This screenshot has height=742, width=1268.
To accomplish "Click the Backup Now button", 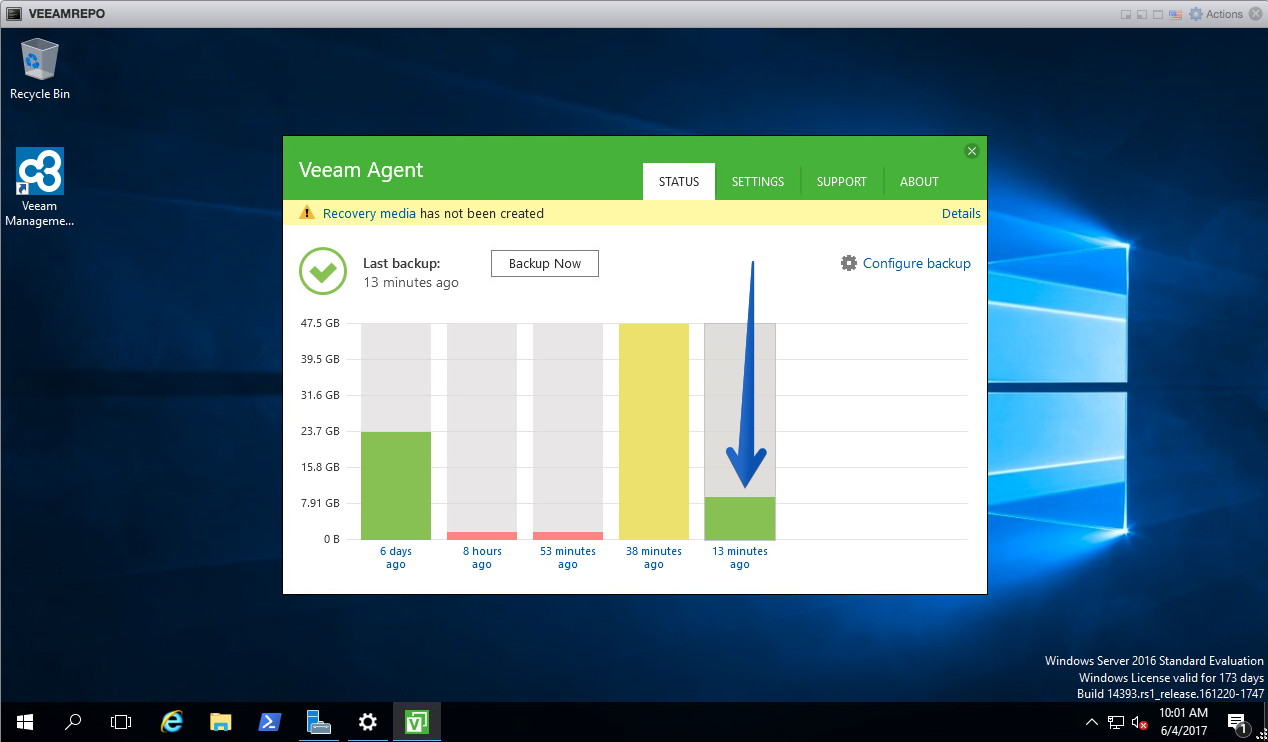I will coord(545,263).
